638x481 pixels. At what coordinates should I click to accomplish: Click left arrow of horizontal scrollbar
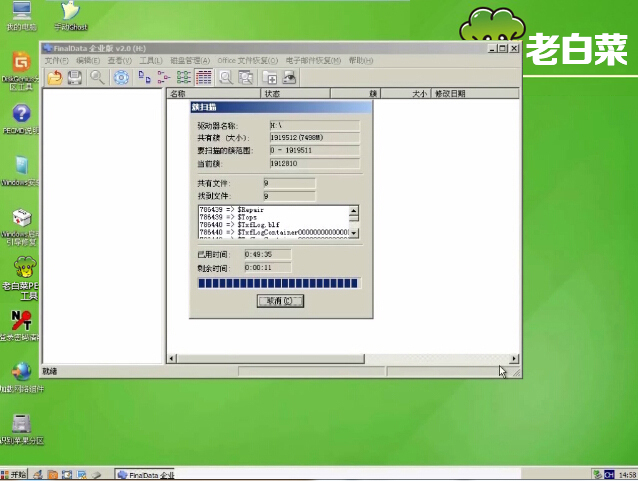pos(172,359)
